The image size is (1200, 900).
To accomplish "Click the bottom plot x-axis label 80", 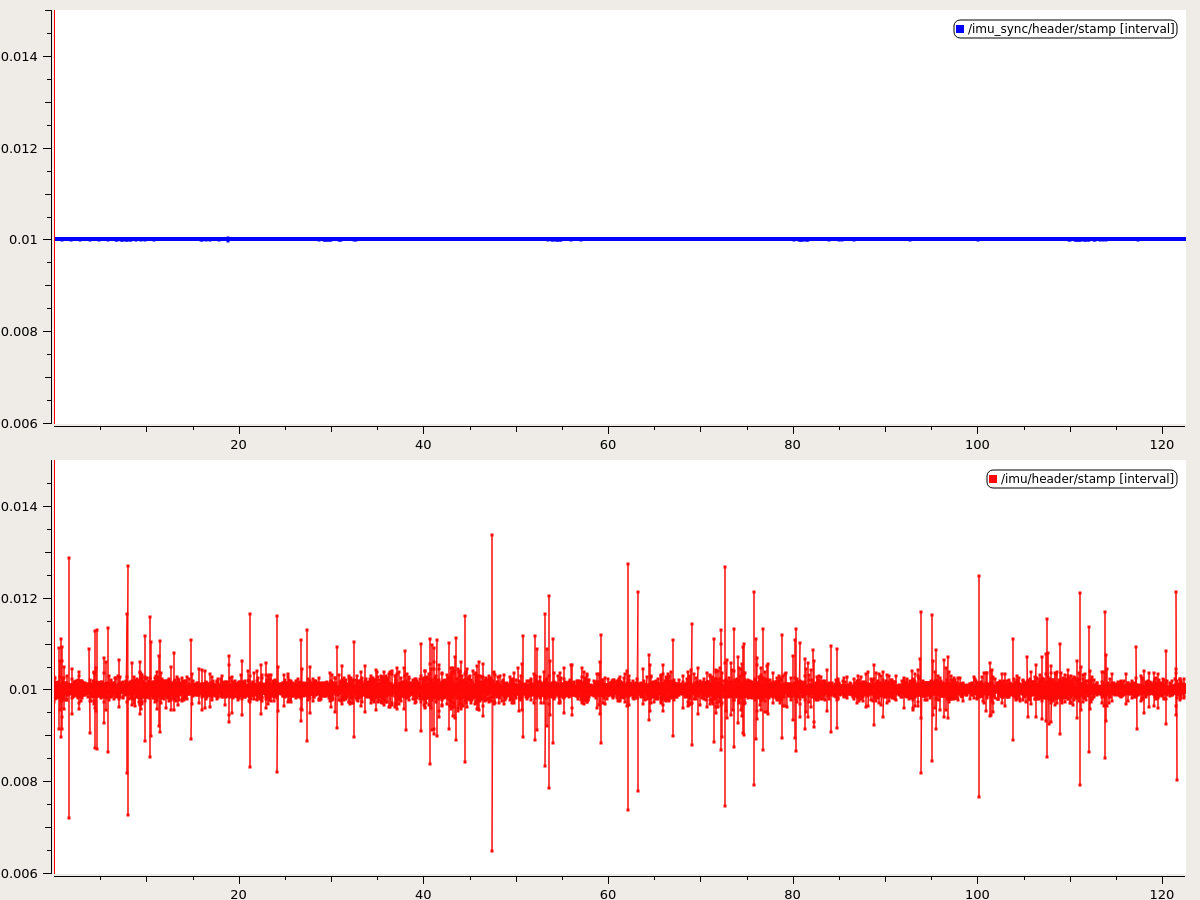I will tap(792, 894).
